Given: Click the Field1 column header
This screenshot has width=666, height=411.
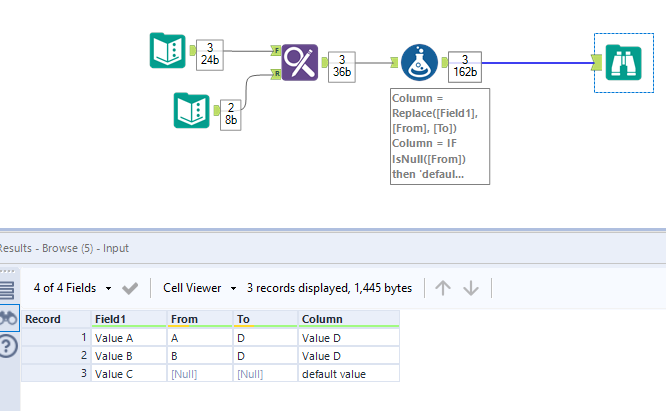Looking at the screenshot, I should pyautogui.click(x=129, y=319).
